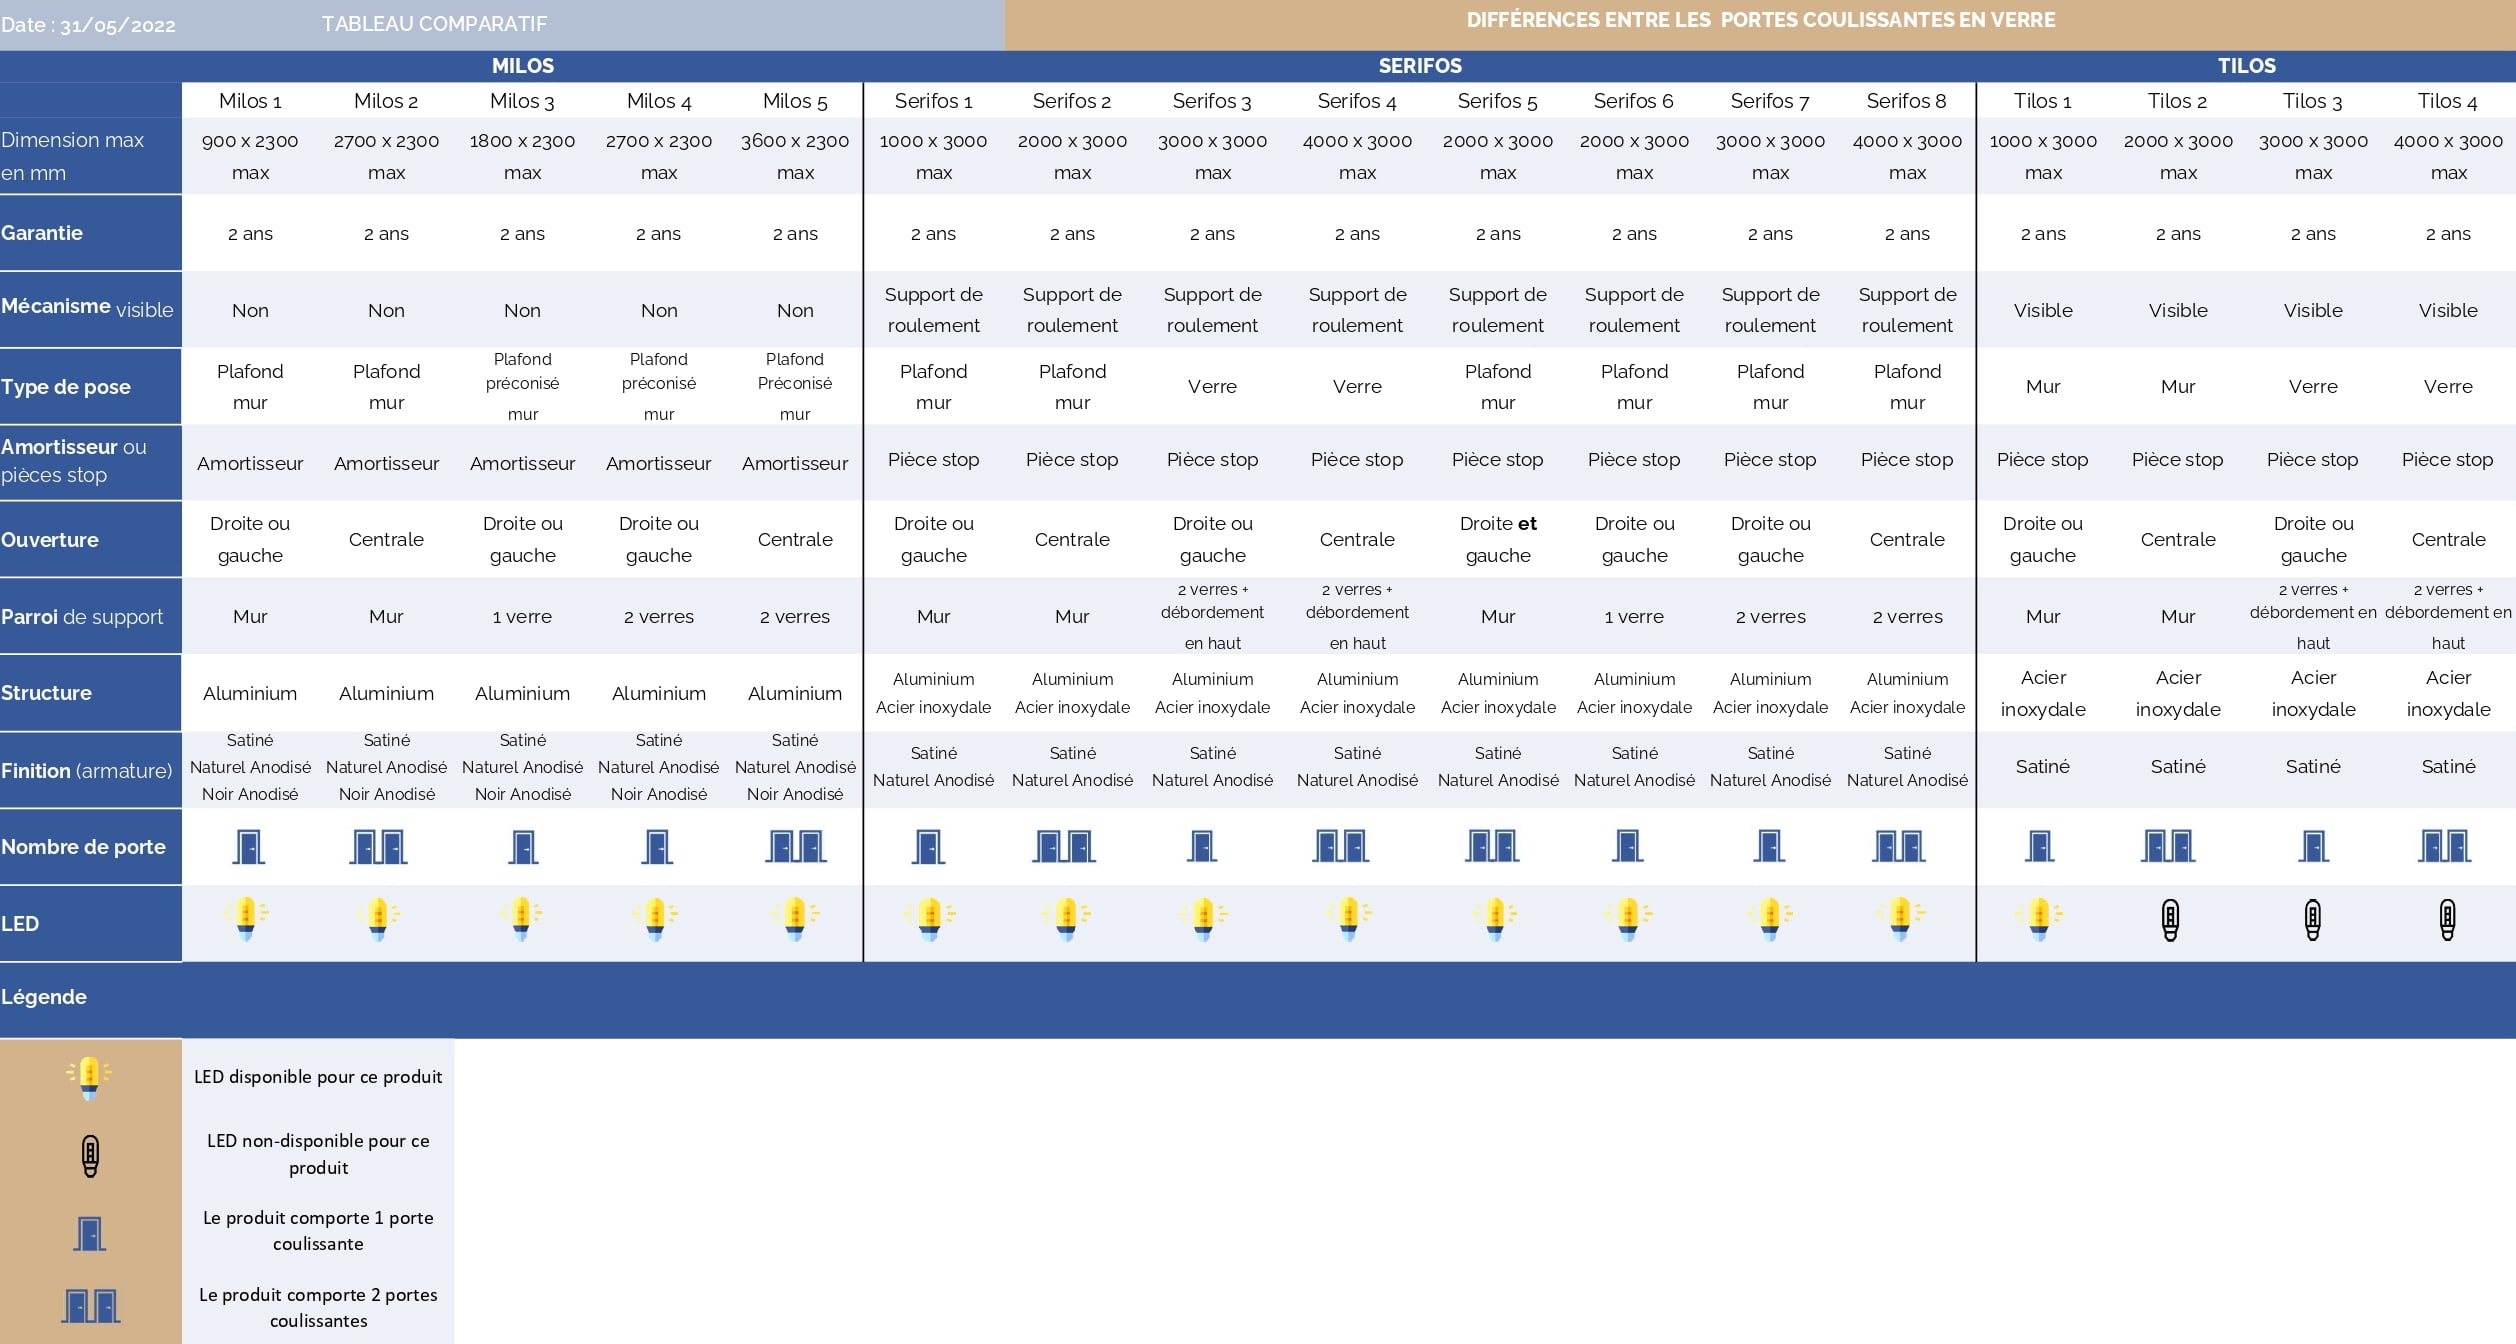2516x1344 pixels.
Task: Click the double-door icon in Serifos 8 column
Action: click(x=1897, y=846)
